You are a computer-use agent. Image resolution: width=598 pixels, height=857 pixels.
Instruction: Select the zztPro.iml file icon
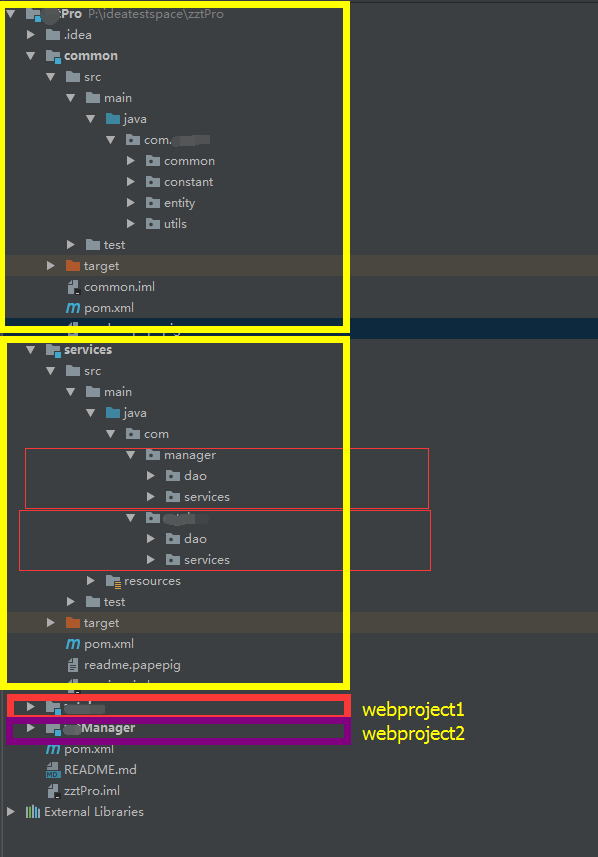[53, 791]
